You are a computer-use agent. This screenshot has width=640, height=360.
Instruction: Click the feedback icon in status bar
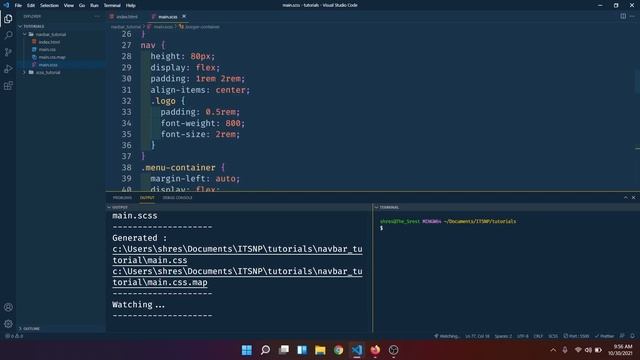pos(622,336)
